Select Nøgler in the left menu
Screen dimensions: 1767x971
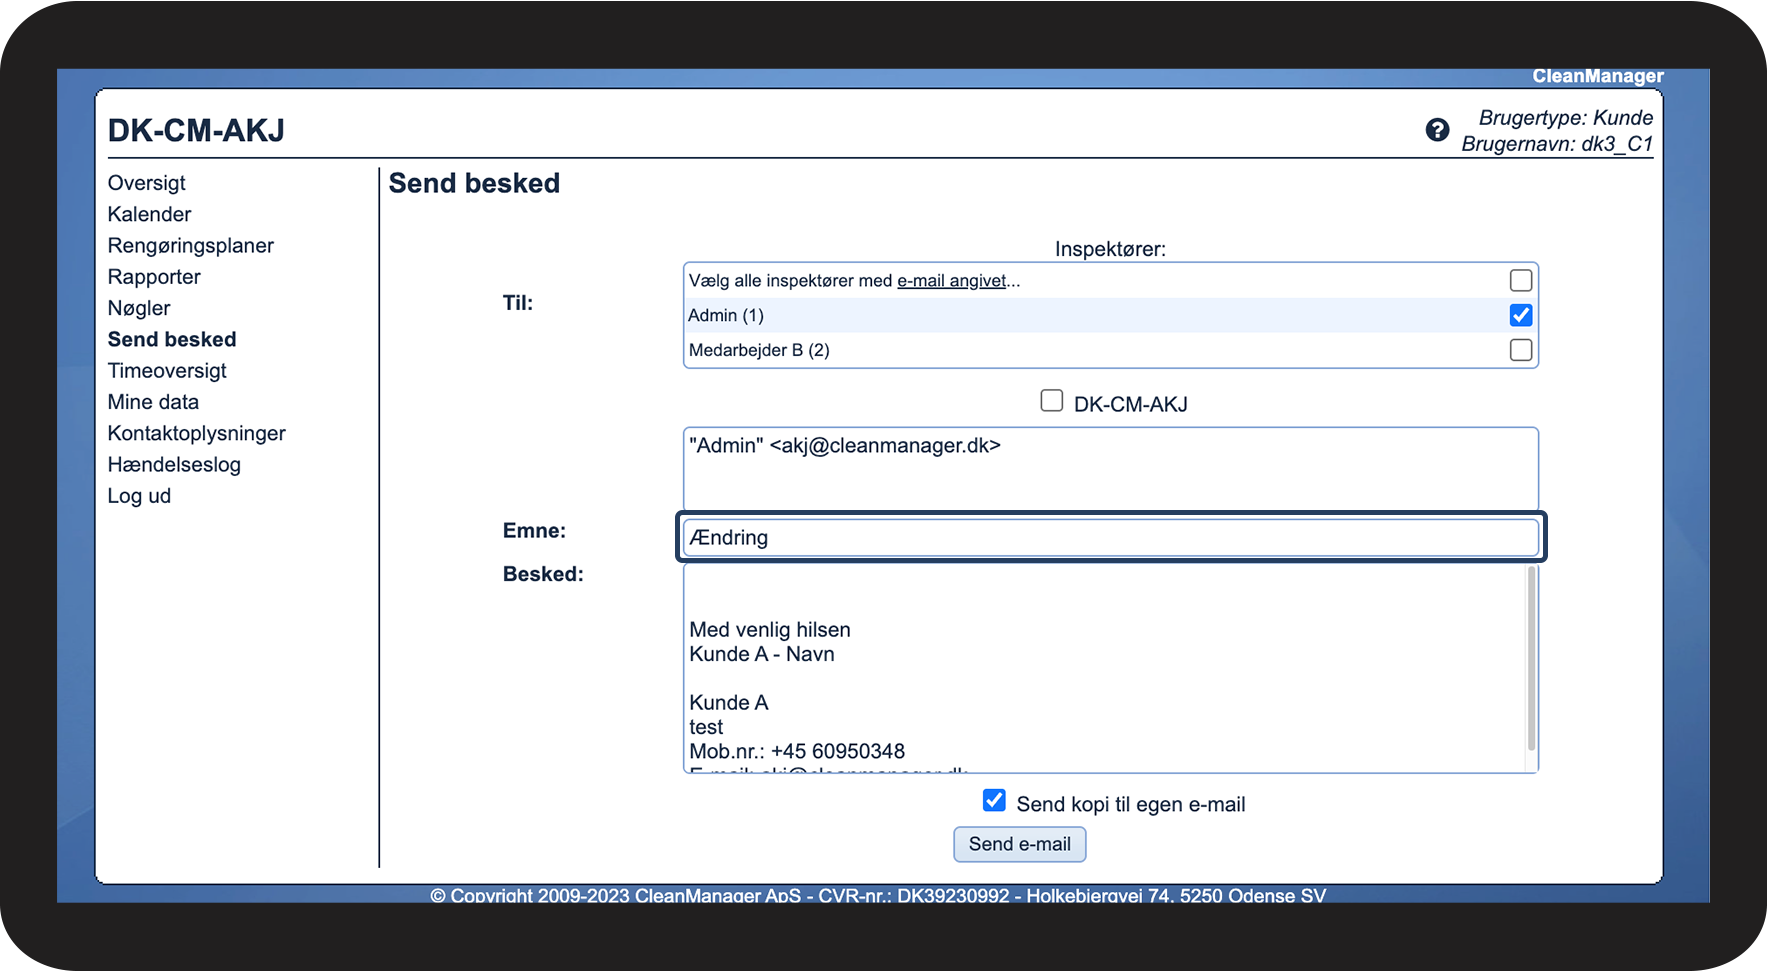pyautogui.click(x=139, y=308)
